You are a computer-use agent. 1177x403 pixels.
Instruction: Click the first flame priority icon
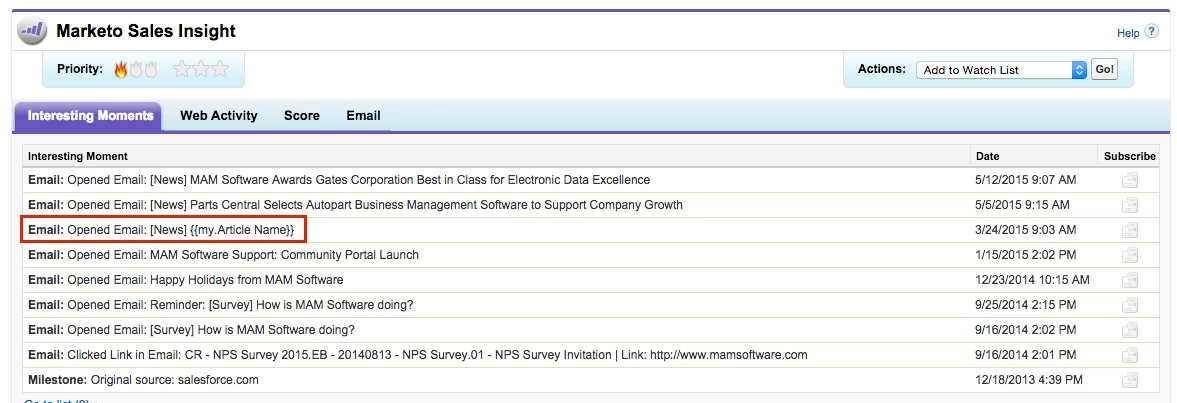[120, 69]
